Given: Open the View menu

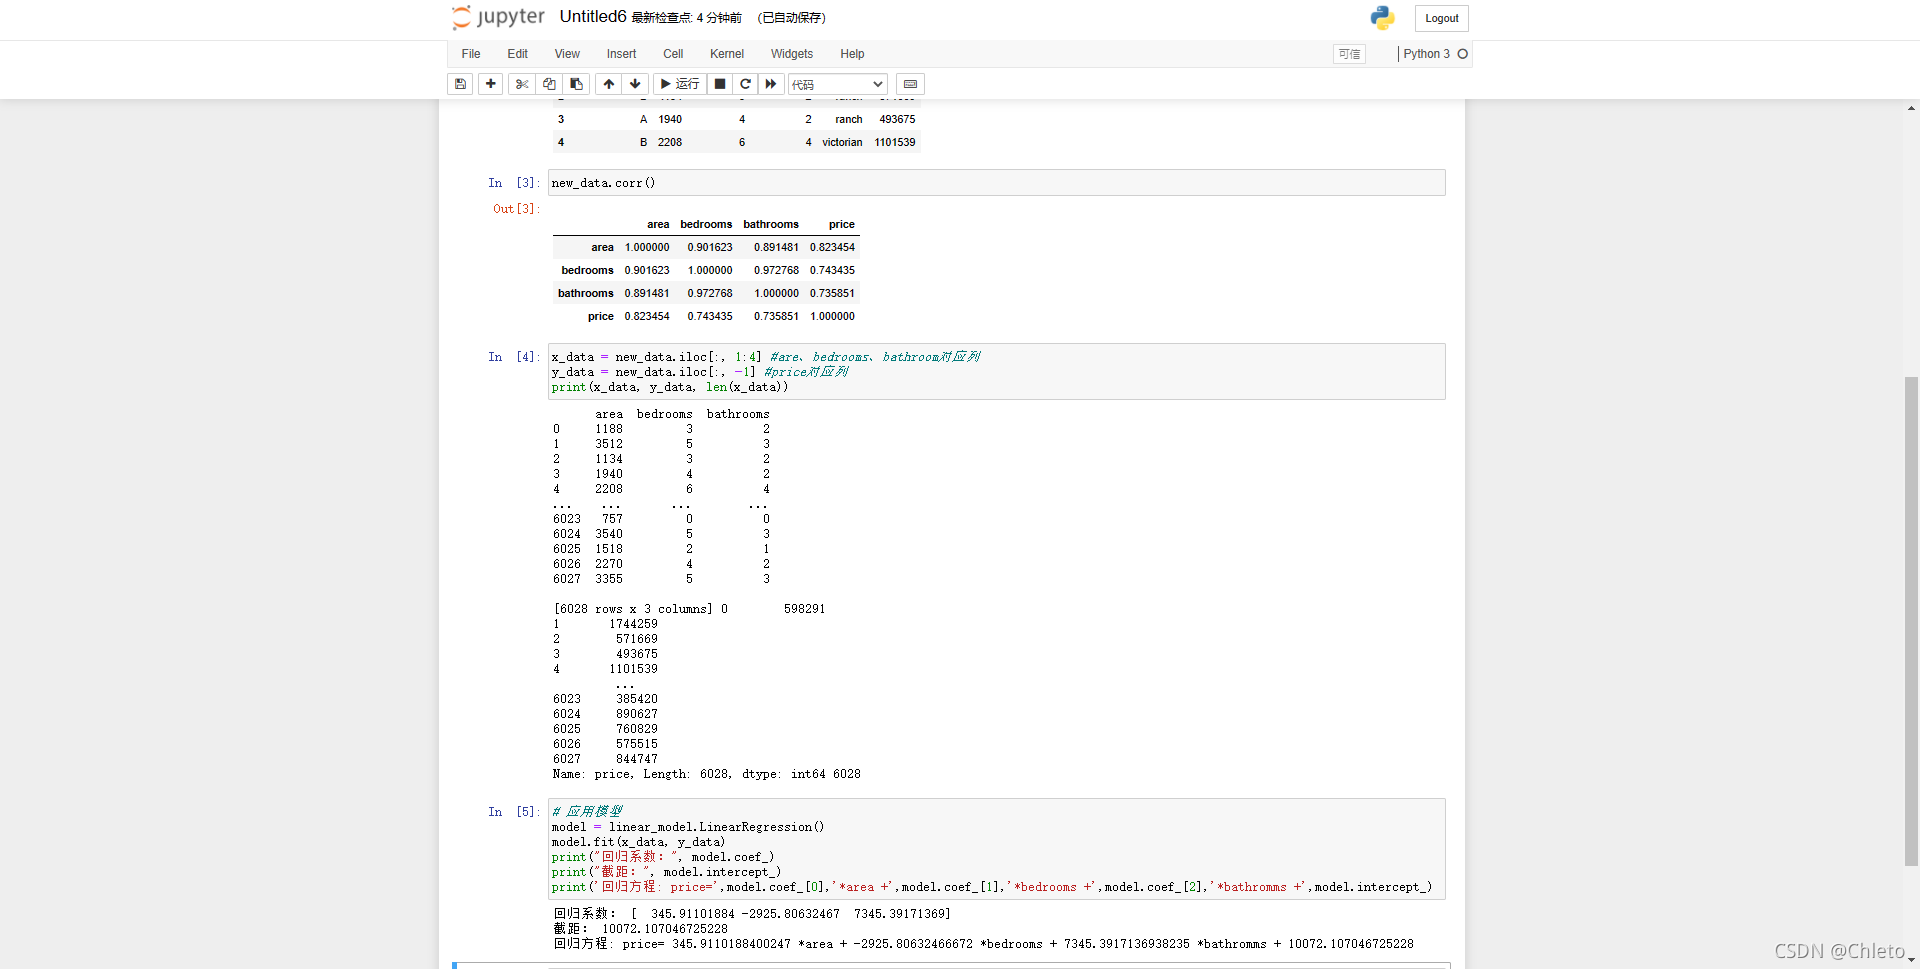Looking at the screenshot, I should (567, 54).
